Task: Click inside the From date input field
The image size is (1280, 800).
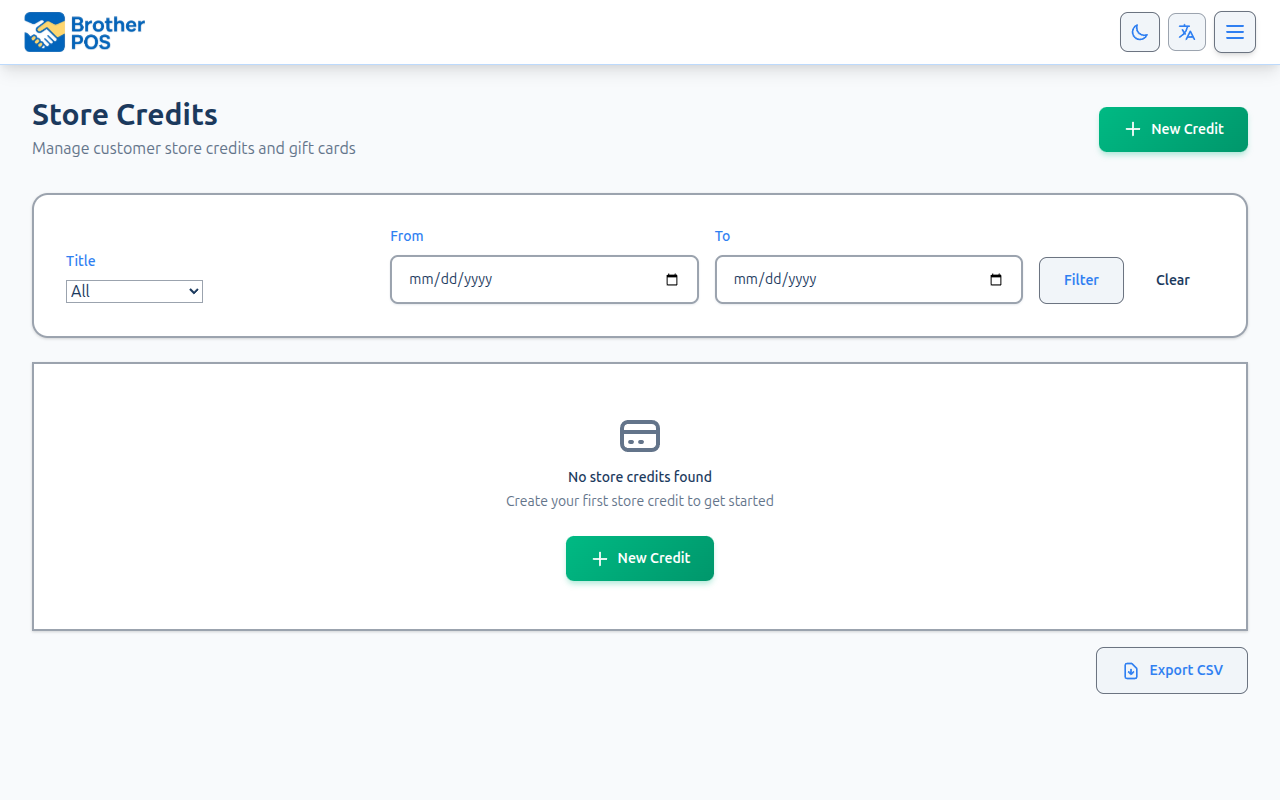Action: tap(520, 280)
